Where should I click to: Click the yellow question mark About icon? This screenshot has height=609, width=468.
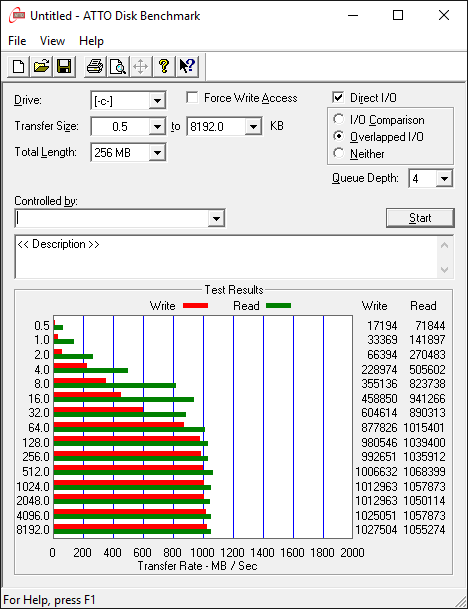pyautogui.click(x=164, y=66)
